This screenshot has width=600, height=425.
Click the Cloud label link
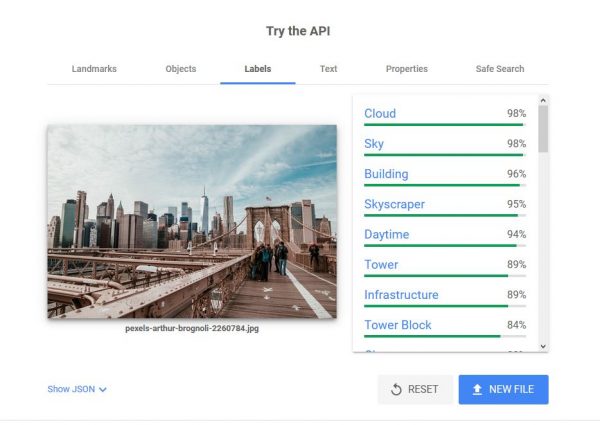tap(380, 114)
